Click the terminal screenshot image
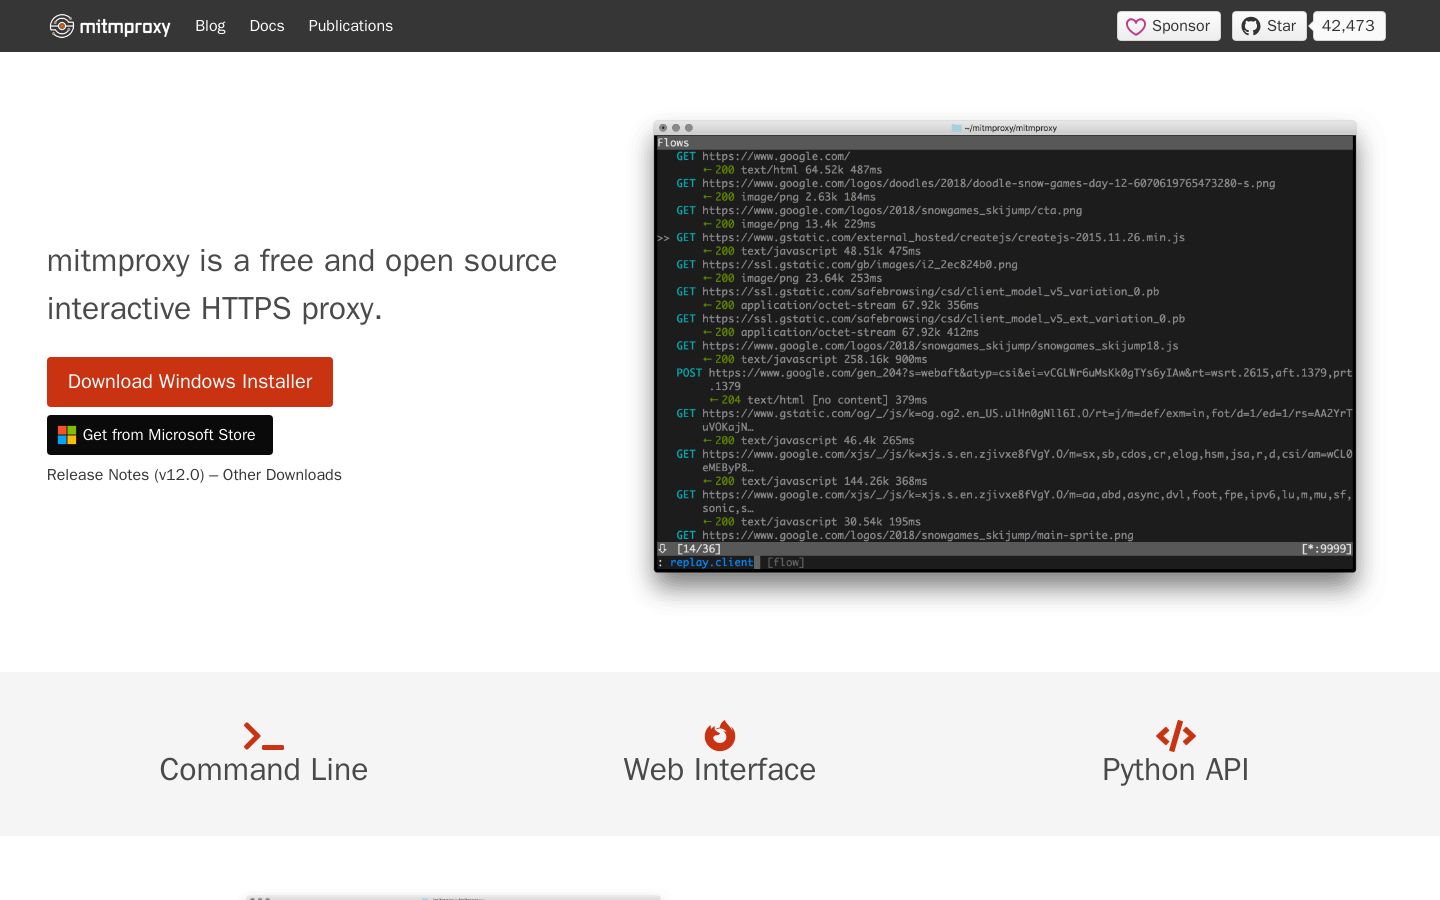 [x=1005, y=347]
